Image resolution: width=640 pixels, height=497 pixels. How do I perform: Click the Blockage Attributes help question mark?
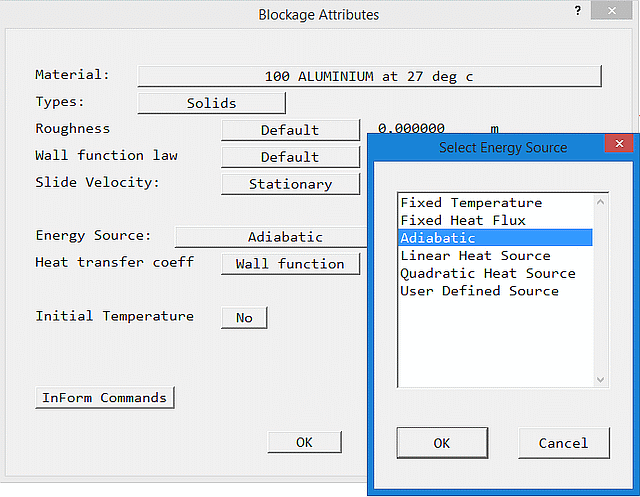(x=578, y=10)
